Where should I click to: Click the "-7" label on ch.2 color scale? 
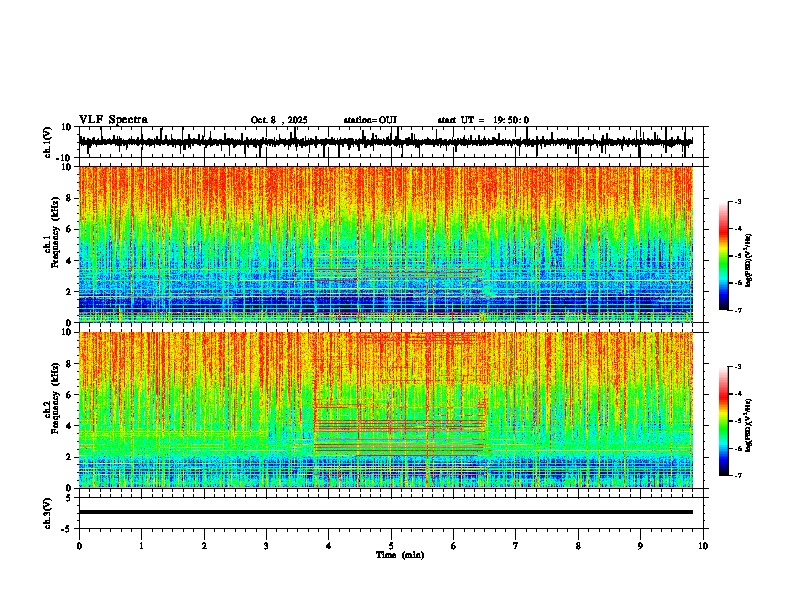point(737,476)
